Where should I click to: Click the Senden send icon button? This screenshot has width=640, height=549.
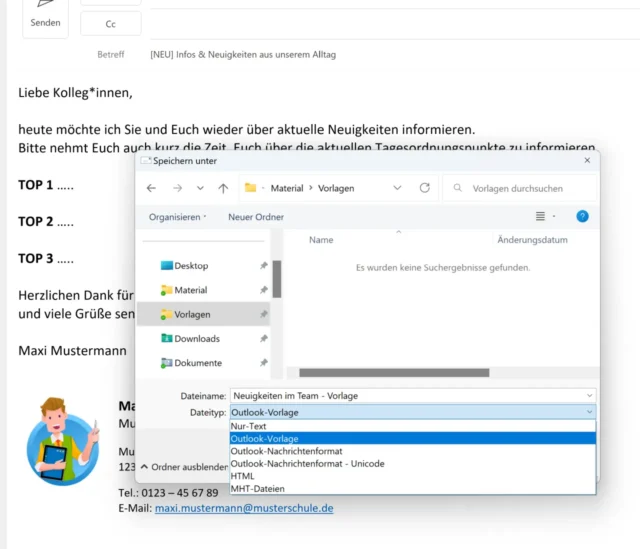pos(45,14)
